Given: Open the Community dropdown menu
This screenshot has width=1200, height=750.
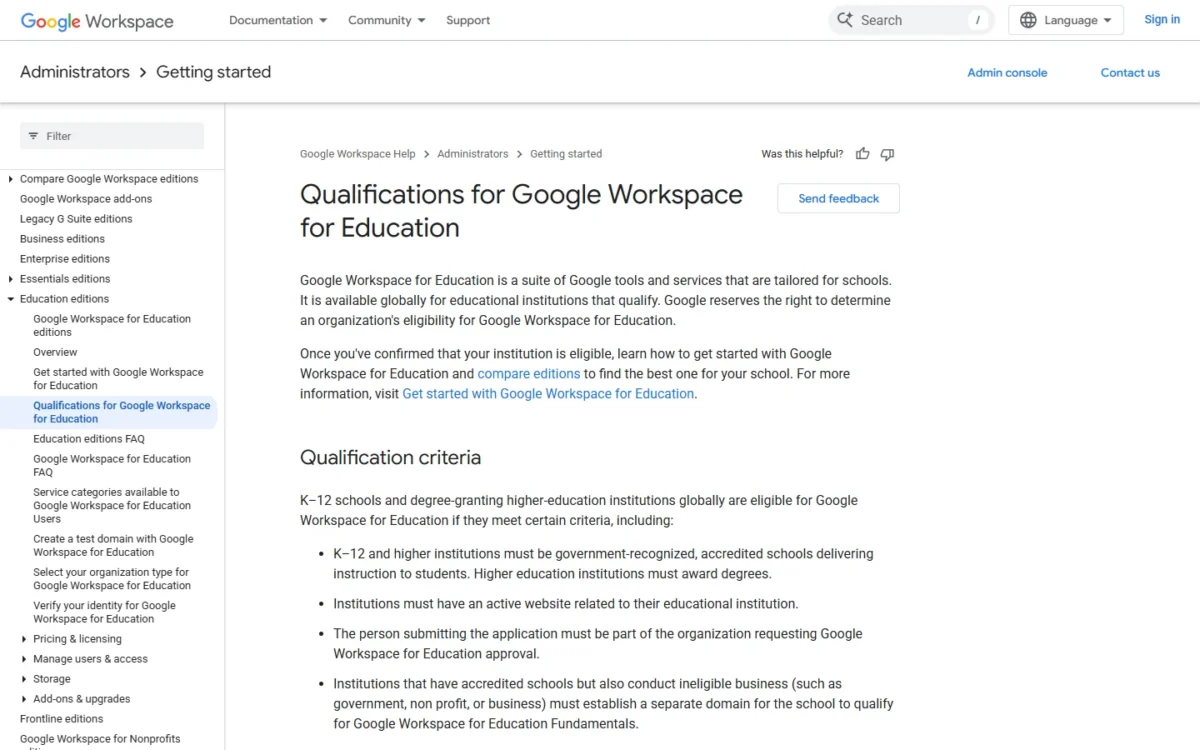Looking at the screenshot, I should coord(386,20).
